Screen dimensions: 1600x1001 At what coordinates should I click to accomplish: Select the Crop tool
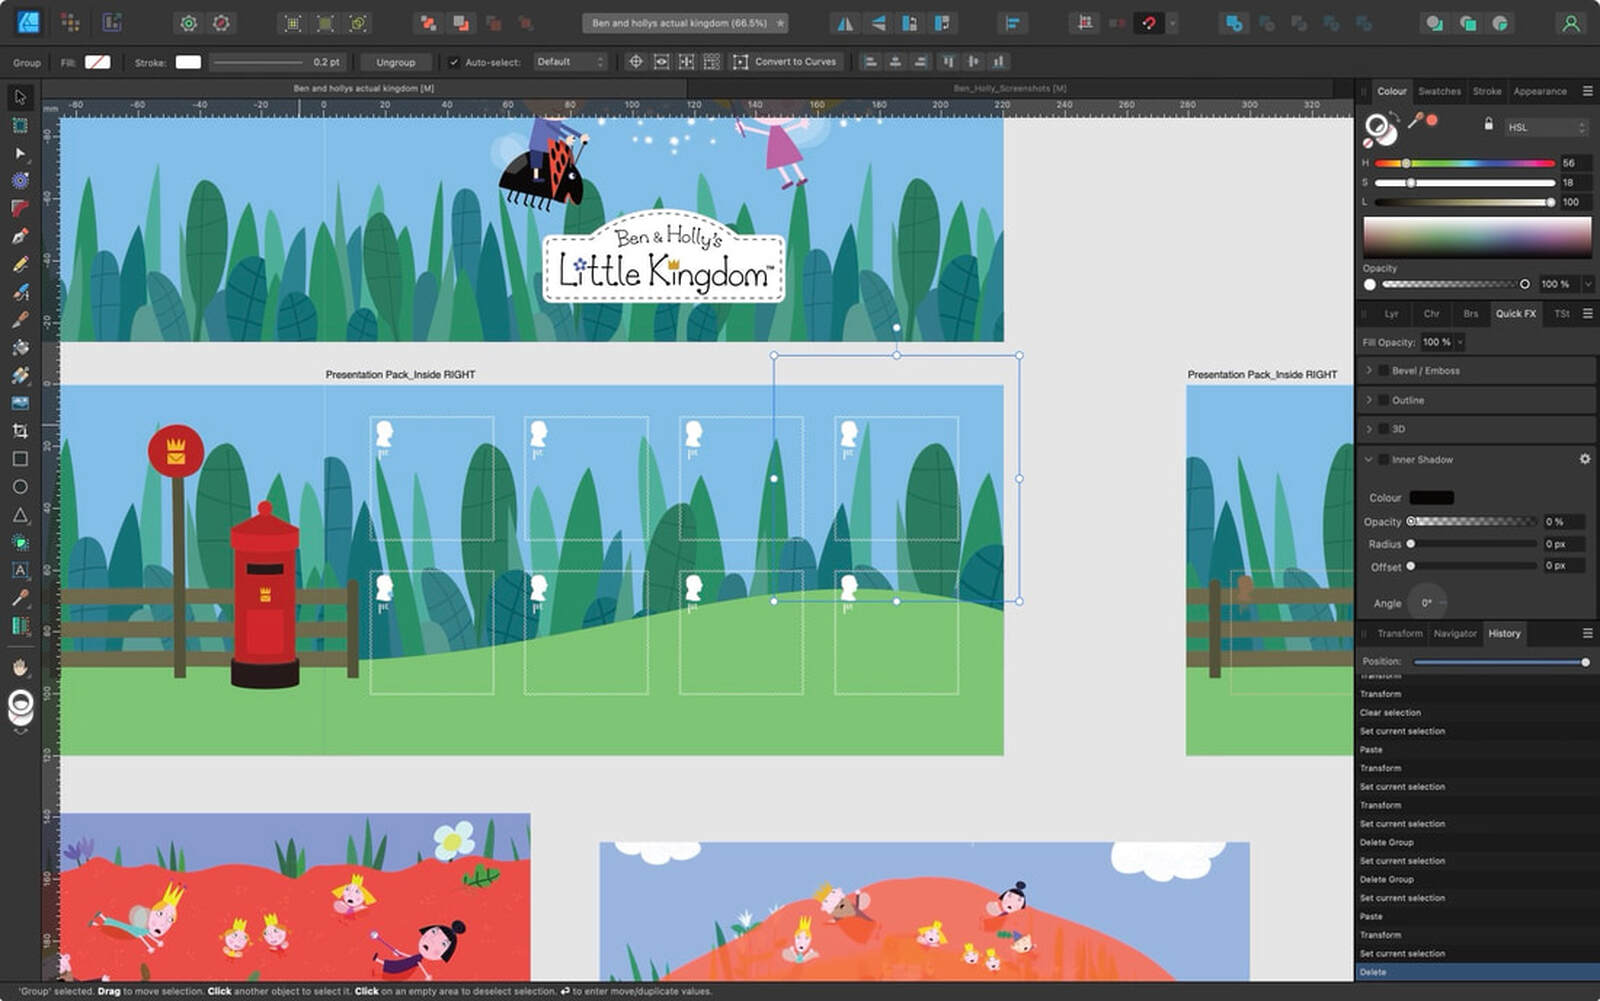click(20, 431)
